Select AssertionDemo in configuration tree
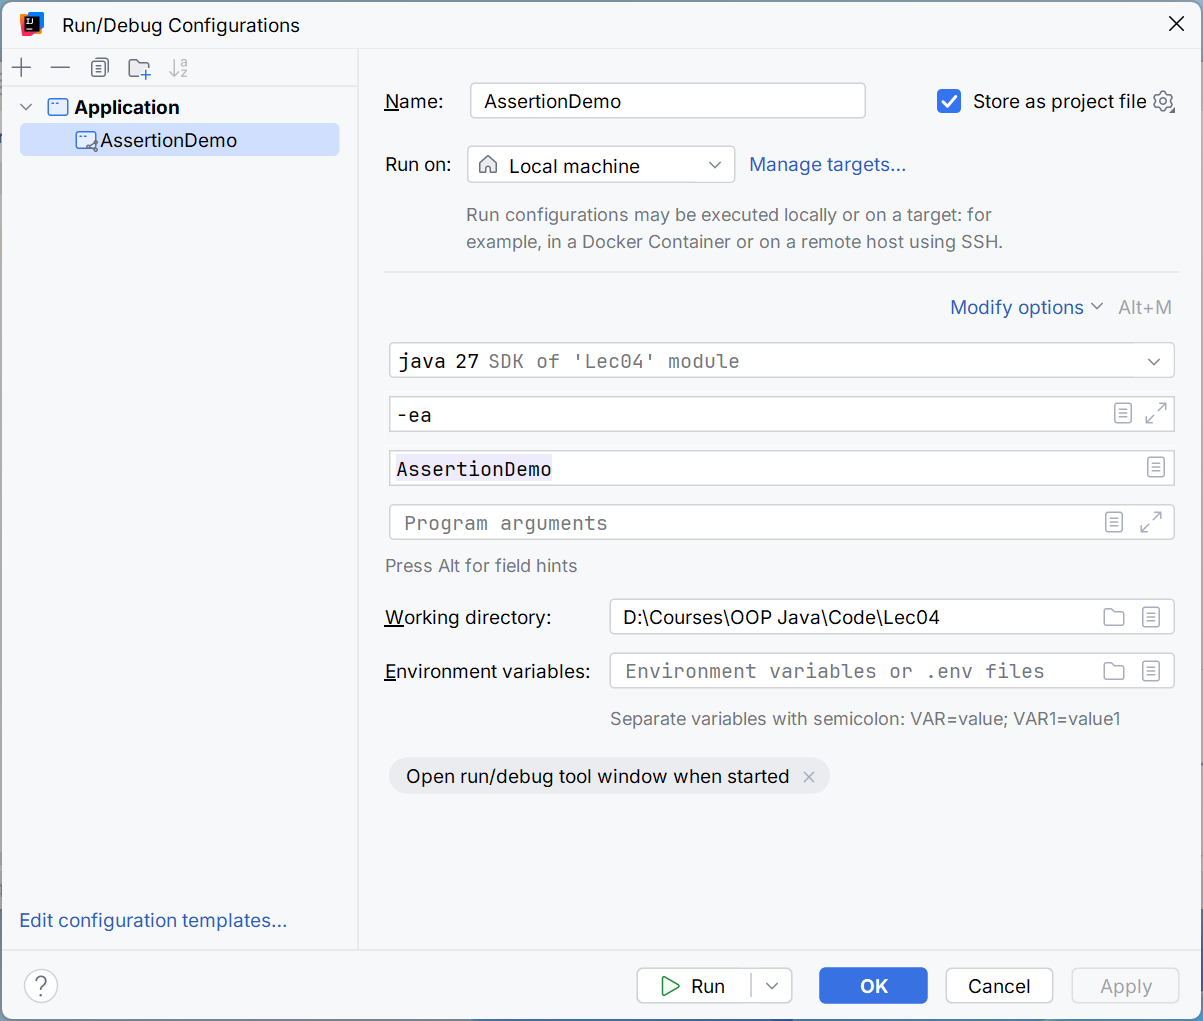 [x=179, y=140]
